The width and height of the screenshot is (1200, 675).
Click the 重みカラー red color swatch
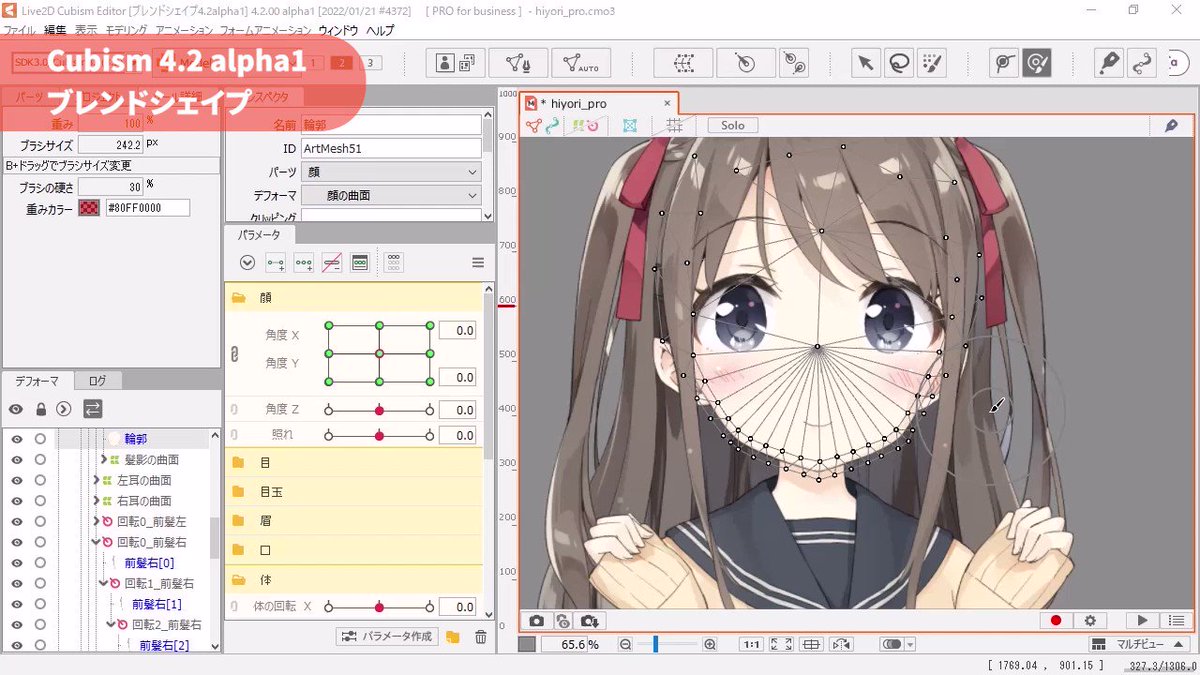click(91, 208)
